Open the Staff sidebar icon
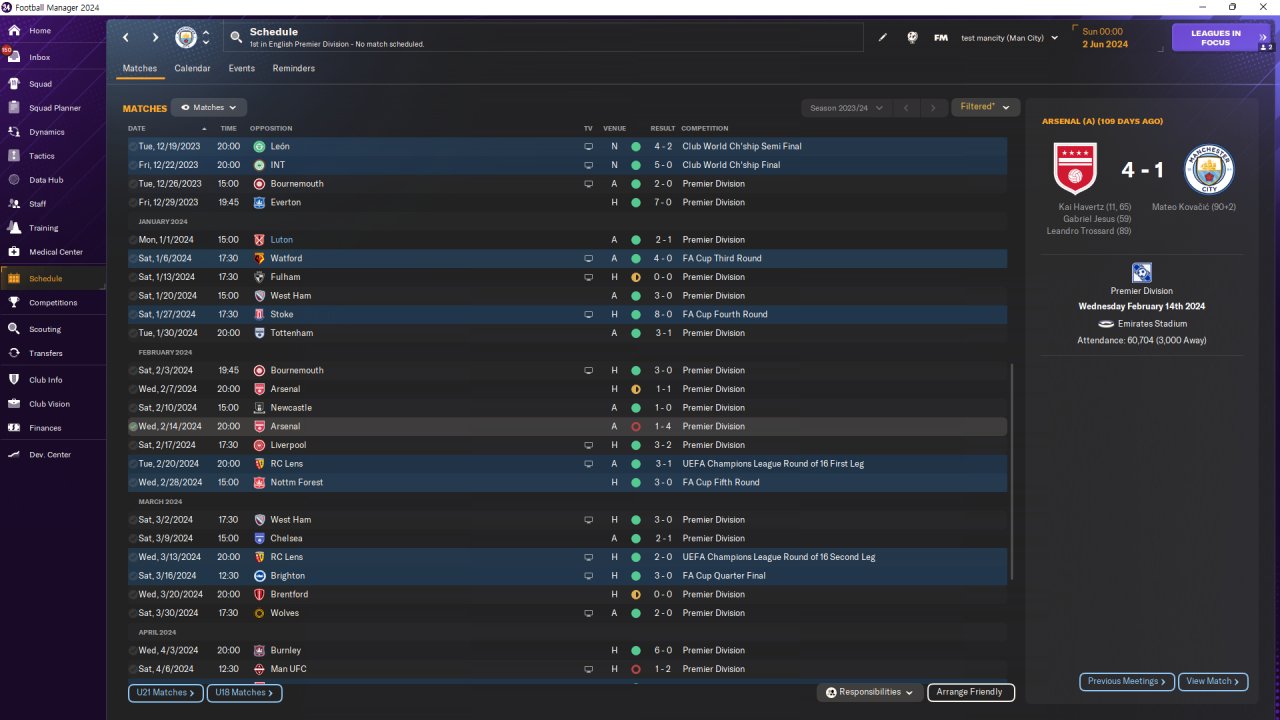Screen dimensions: 1280x720 [14, 204]
